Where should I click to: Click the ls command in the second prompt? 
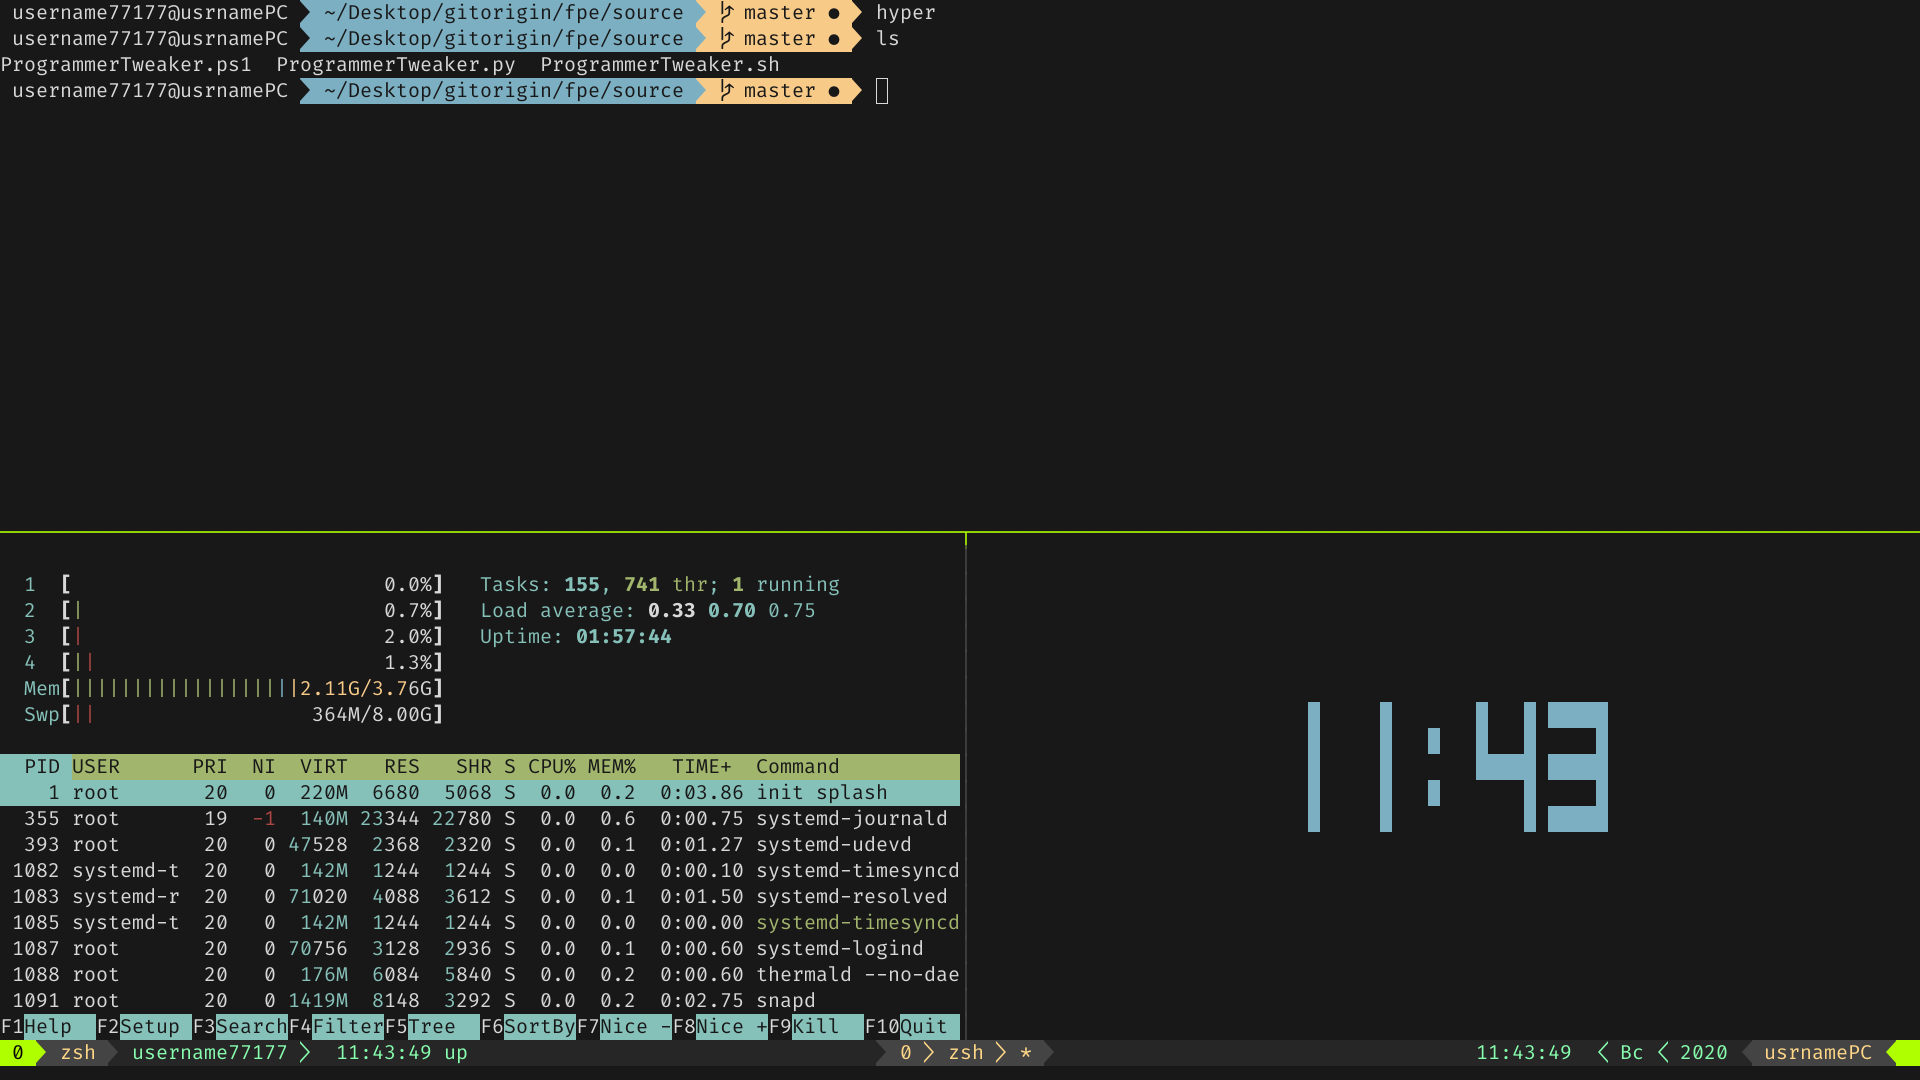(888, 39)
